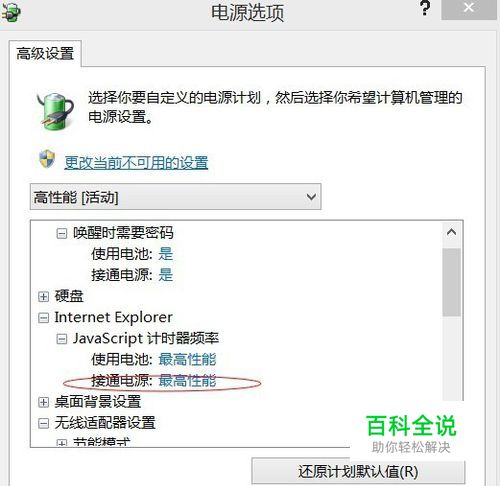Click the power options title bar icon
This screenshot has height=486, width=500.
coord(11,12)
